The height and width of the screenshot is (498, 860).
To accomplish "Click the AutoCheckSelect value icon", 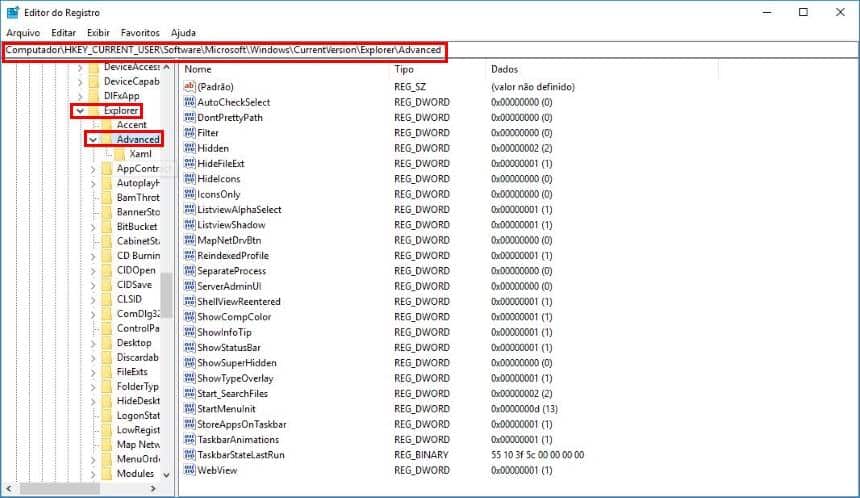I will (x=190, y=102).
